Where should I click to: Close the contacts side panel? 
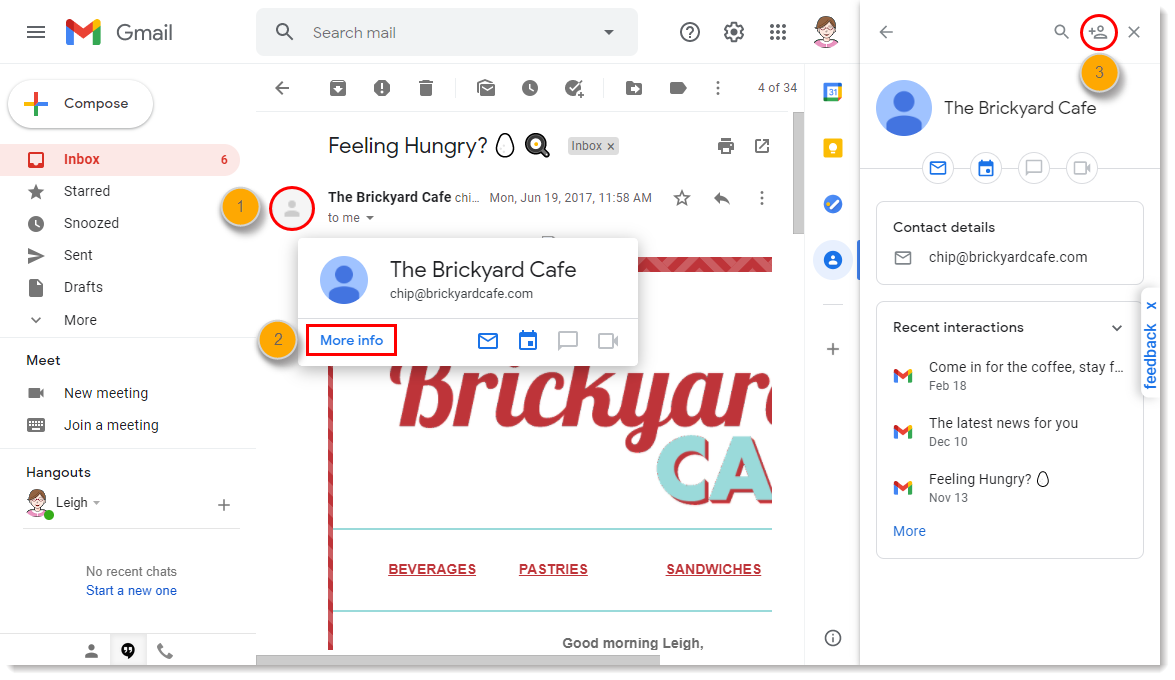coord(1134,31)
